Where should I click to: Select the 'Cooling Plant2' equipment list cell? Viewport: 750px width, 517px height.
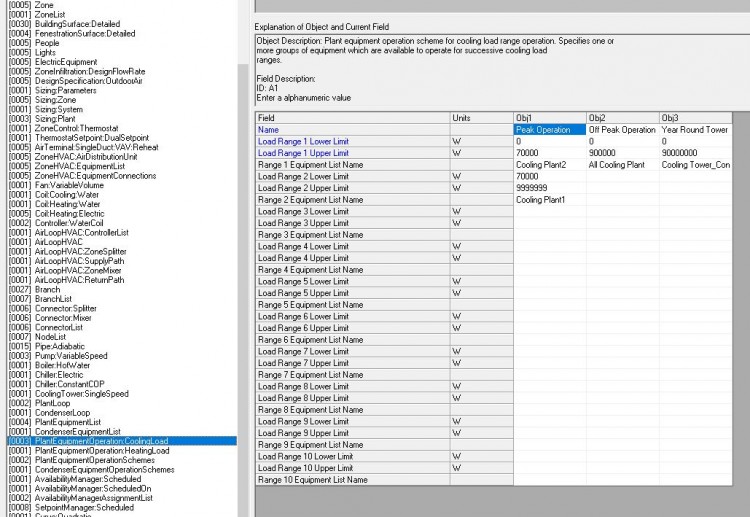click(x=548, y=165)
